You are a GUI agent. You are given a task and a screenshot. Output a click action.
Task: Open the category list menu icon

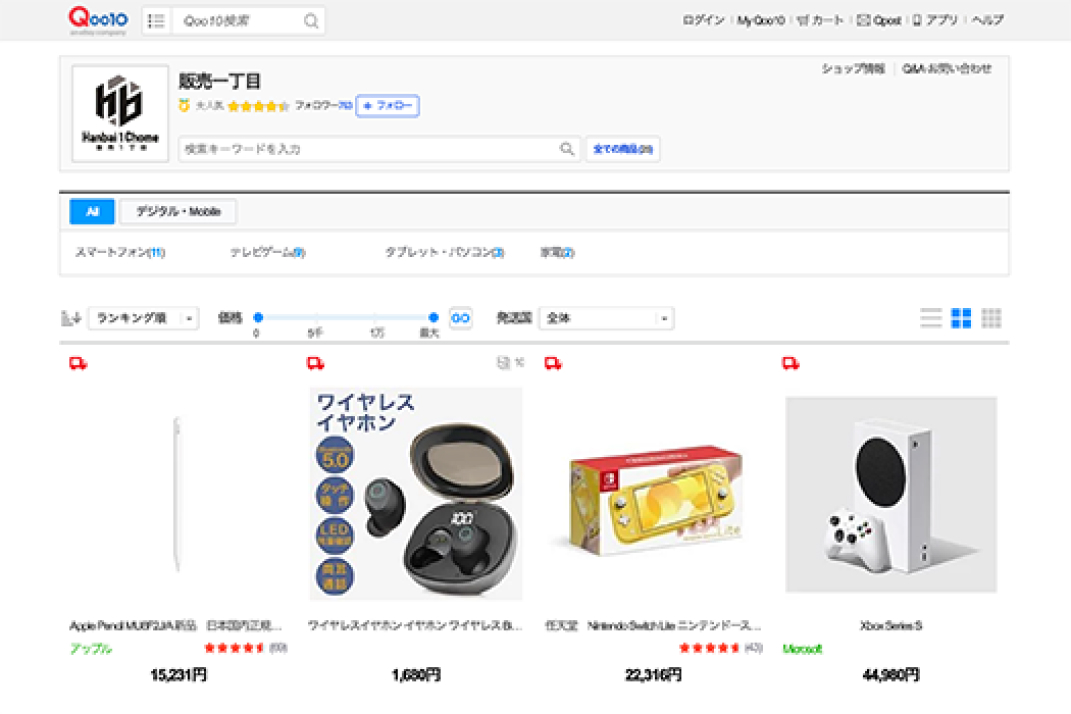(x=156, y=21)
